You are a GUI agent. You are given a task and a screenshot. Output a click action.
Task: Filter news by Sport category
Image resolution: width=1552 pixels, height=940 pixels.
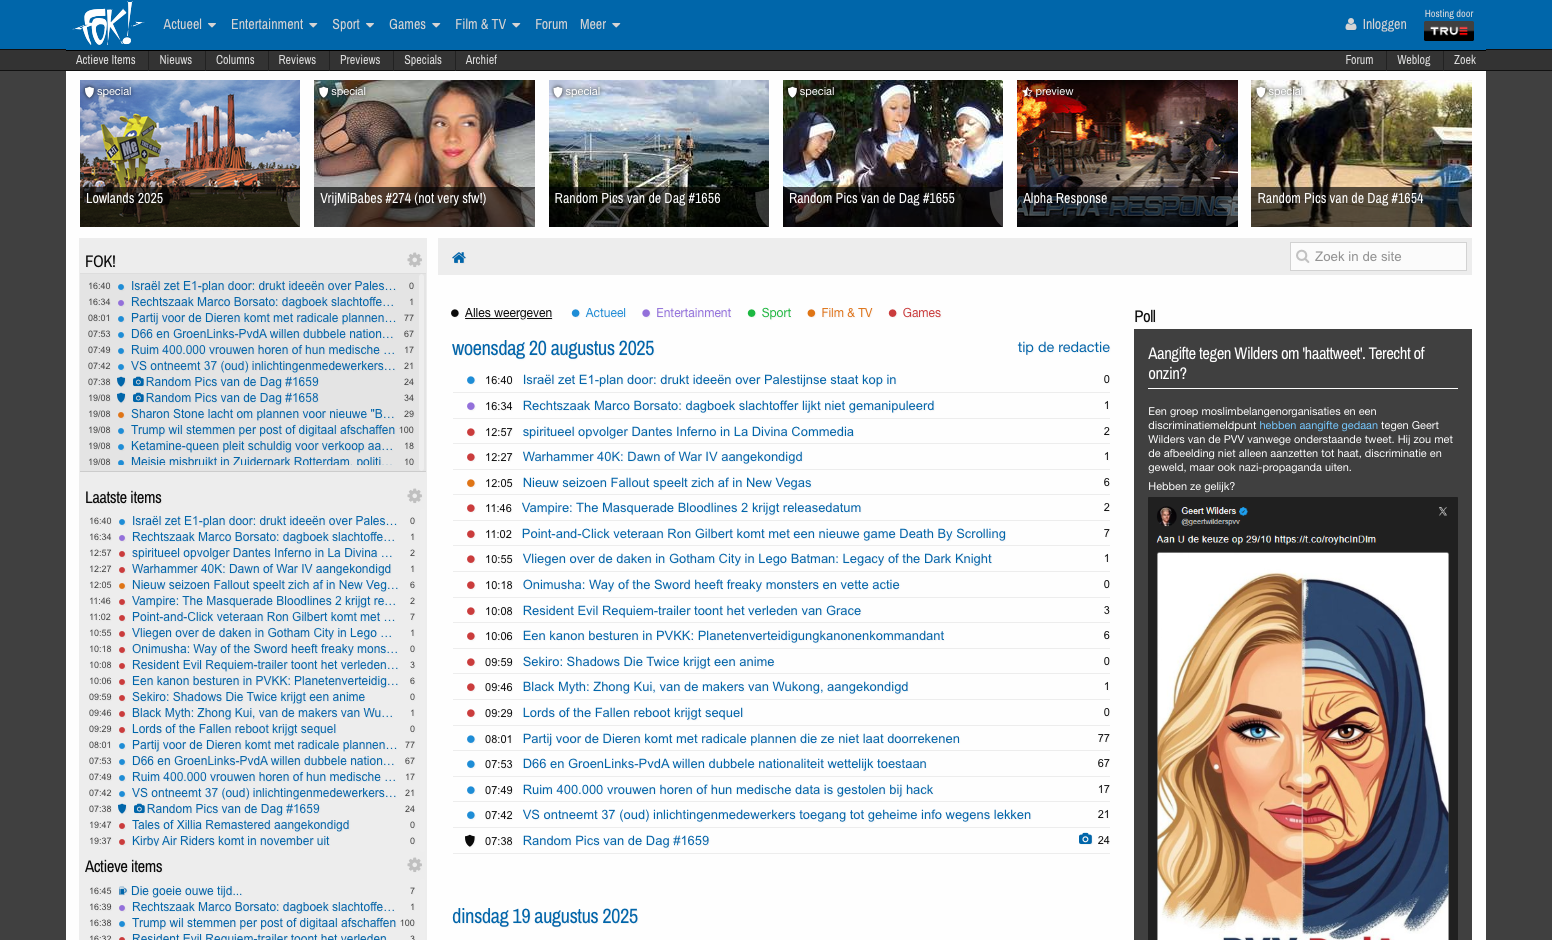click(x=776, y=313)
